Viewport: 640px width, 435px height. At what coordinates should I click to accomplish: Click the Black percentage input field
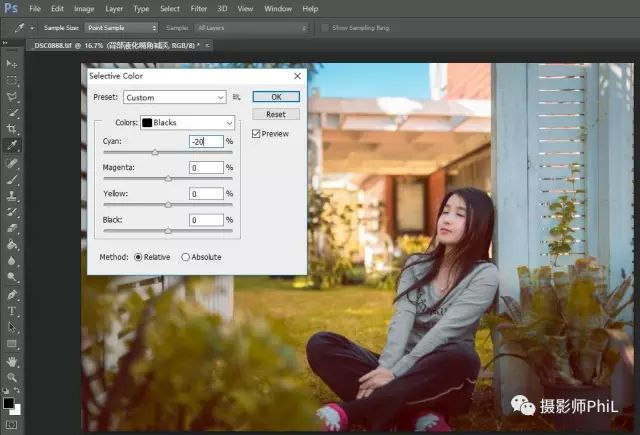pos(207,220)
